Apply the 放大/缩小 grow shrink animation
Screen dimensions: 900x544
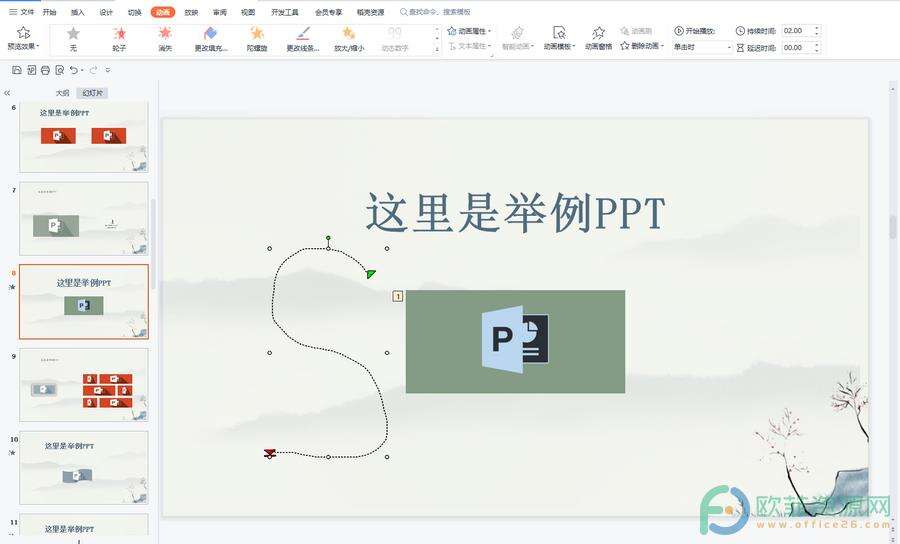click(349, 39)
